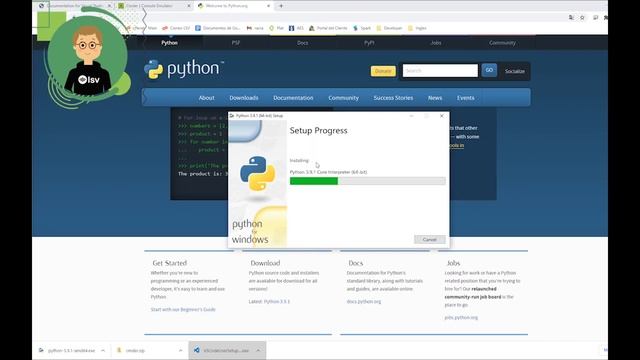
Task: Open the Start with our Beginner's Guide link
Action: tap(183, 309)
